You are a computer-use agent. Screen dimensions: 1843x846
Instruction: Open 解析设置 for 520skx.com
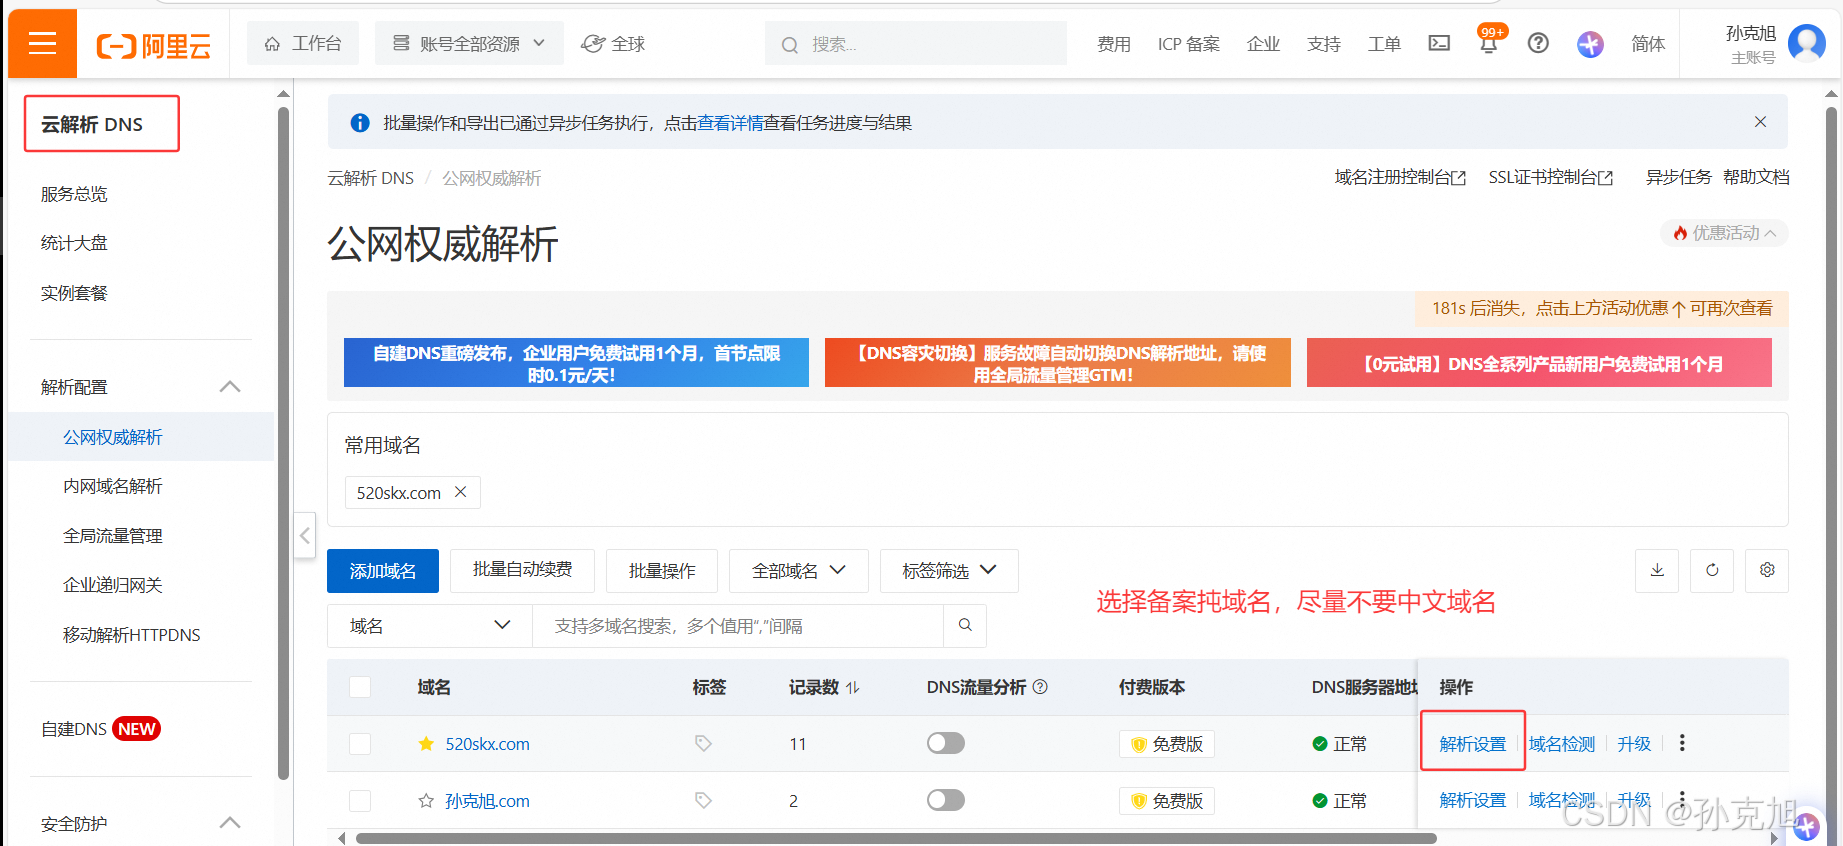[1472, 743]
